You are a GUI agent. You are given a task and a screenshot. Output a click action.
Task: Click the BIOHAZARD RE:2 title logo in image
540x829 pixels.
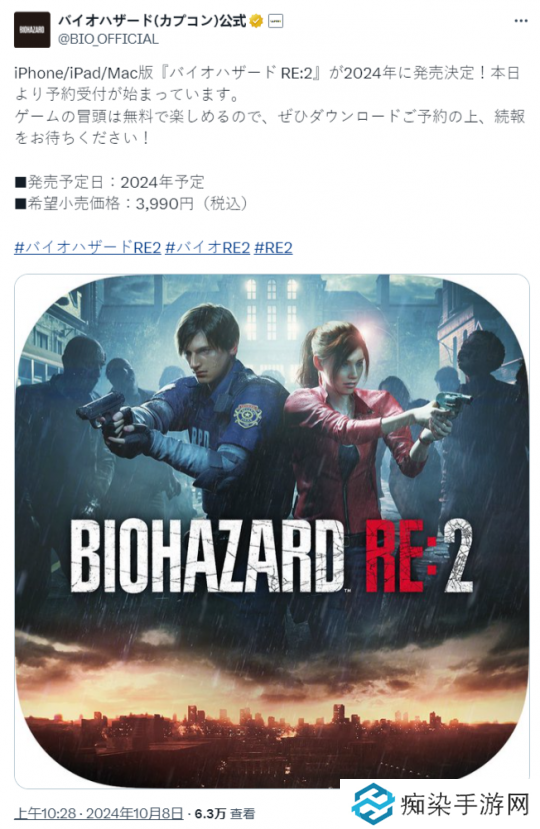271,555
